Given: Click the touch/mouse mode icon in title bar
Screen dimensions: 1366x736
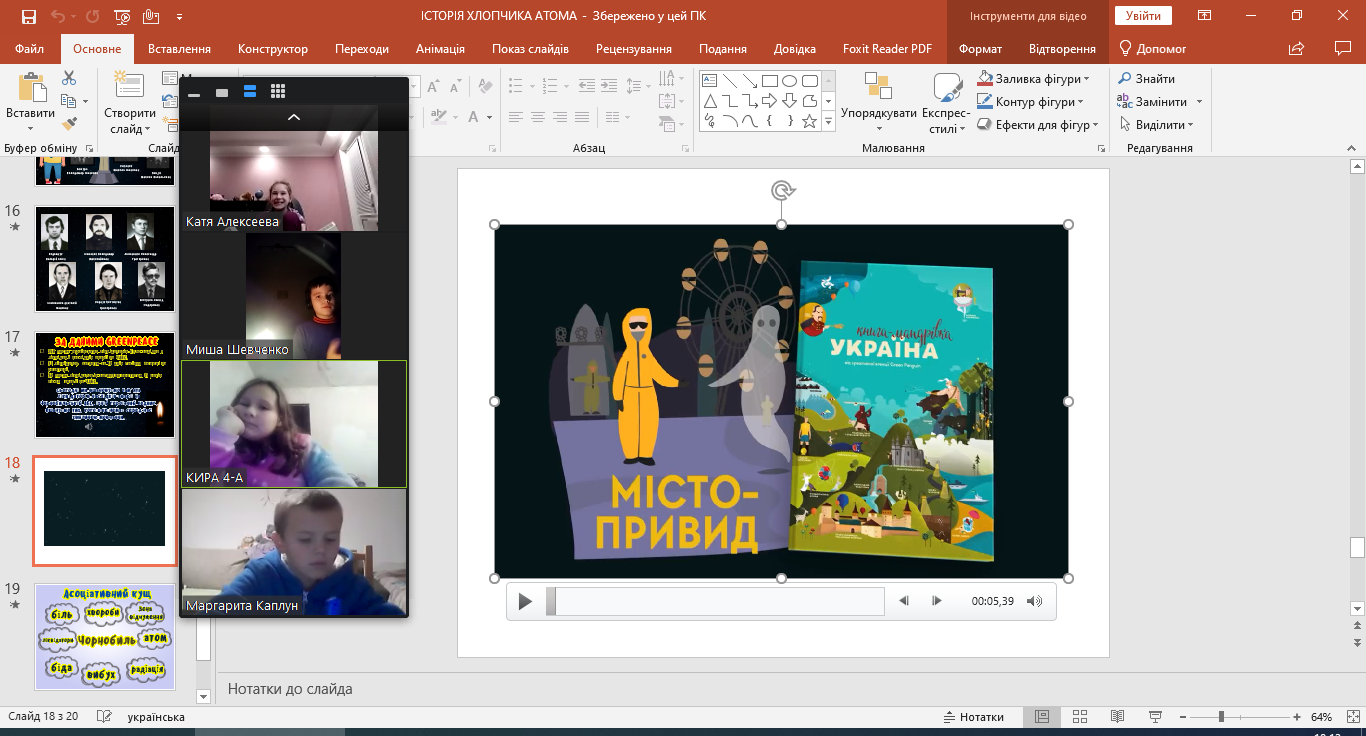Looking at the screenshot, I should coord(151,16).
